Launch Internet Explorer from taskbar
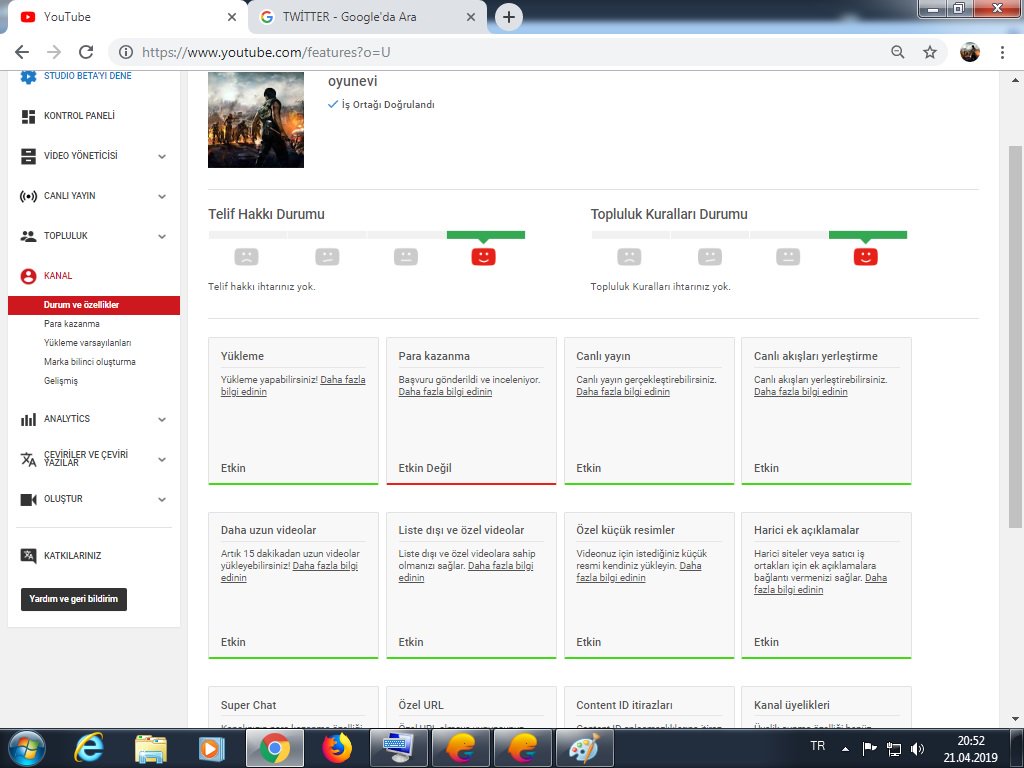1024x768 pixels. click(x=88, y=748)
